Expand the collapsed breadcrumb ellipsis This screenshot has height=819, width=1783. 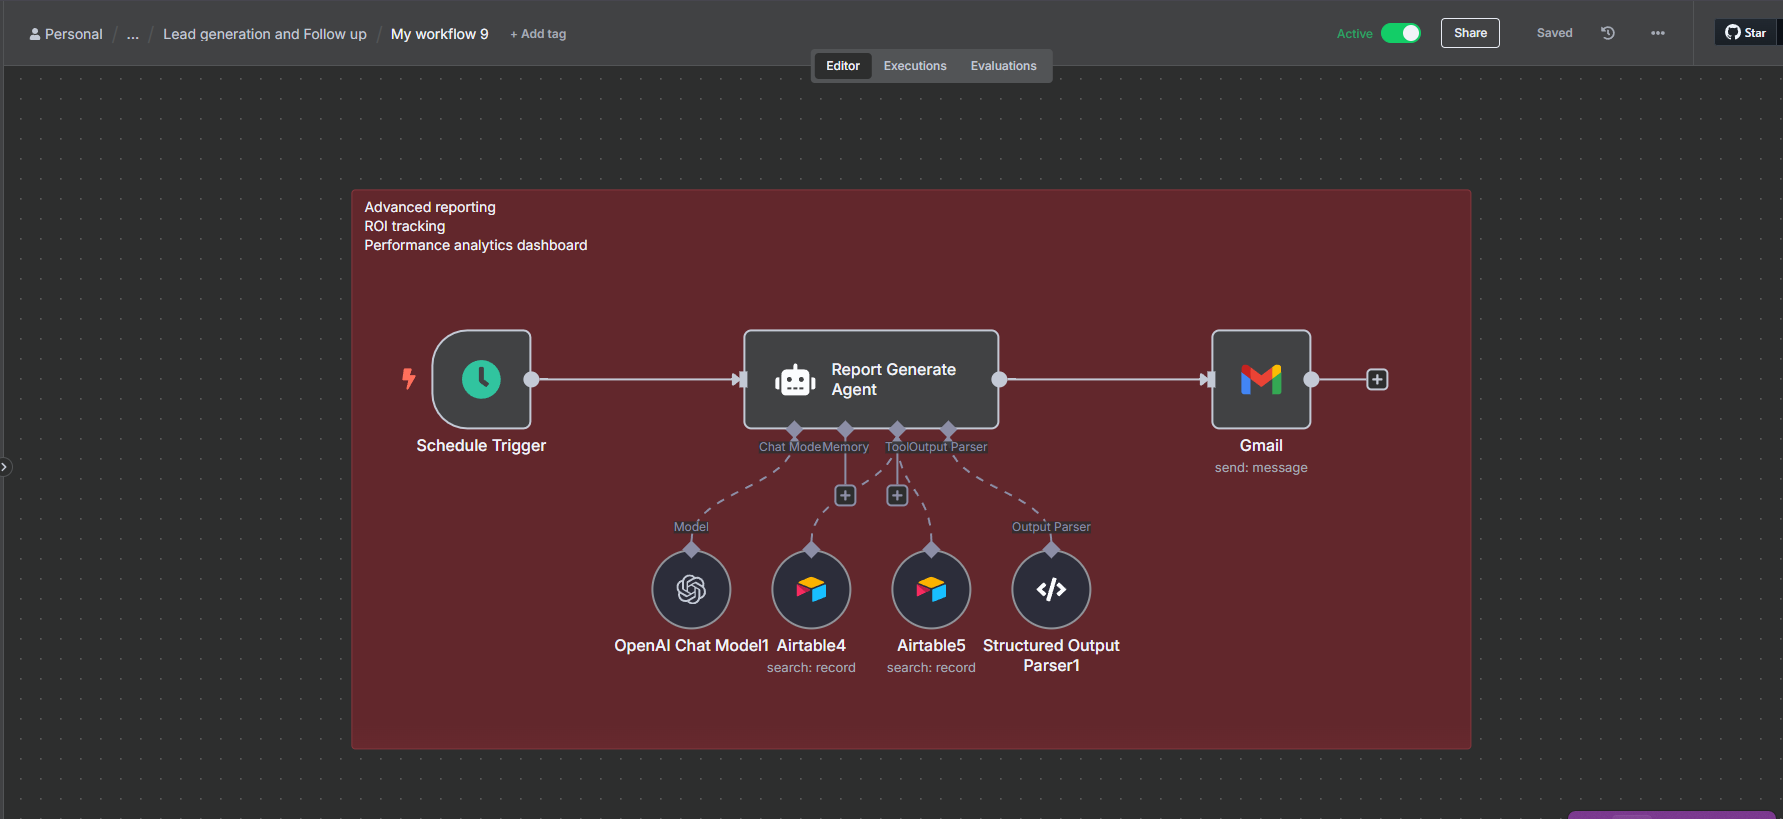coord(133,34)
